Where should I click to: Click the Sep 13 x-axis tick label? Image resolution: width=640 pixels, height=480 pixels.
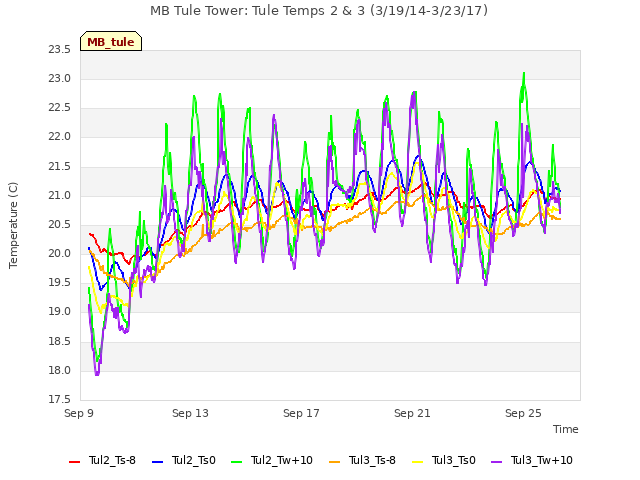(x=190, y=413)
